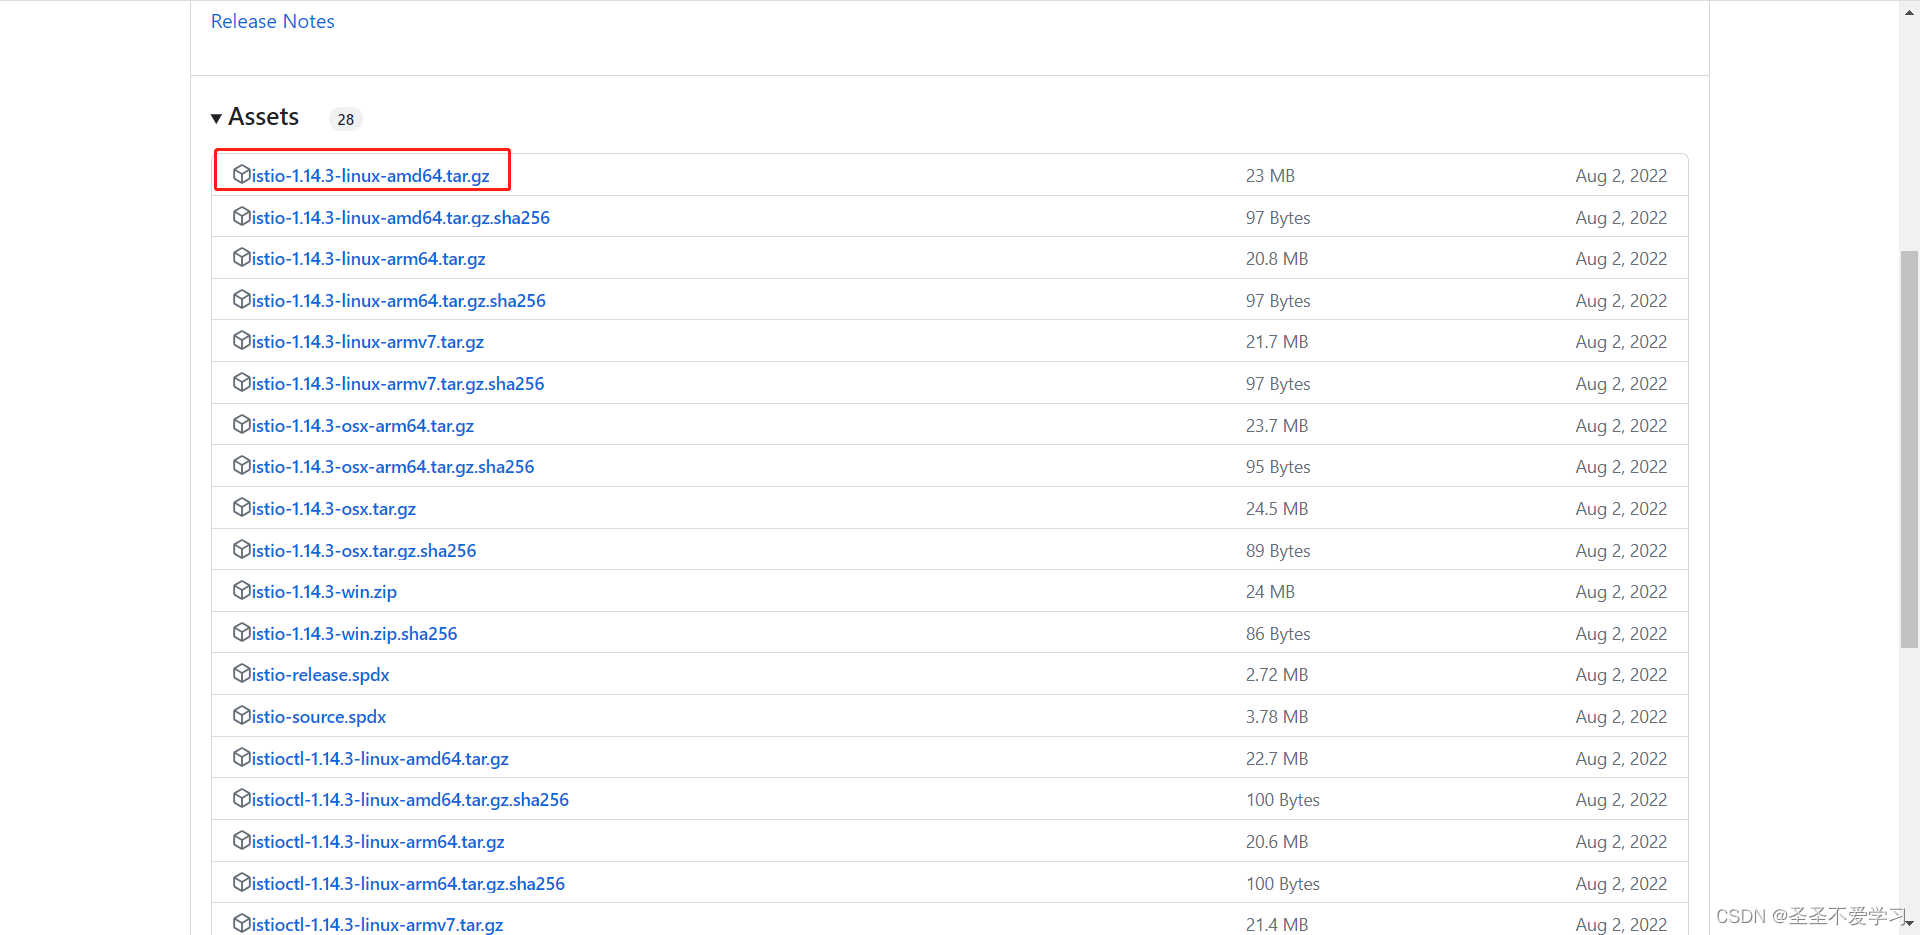This screenshot has width=1920, height=935.
Task: Click package icon beside istio-release.spdx
Action: [x=242, y=673]
